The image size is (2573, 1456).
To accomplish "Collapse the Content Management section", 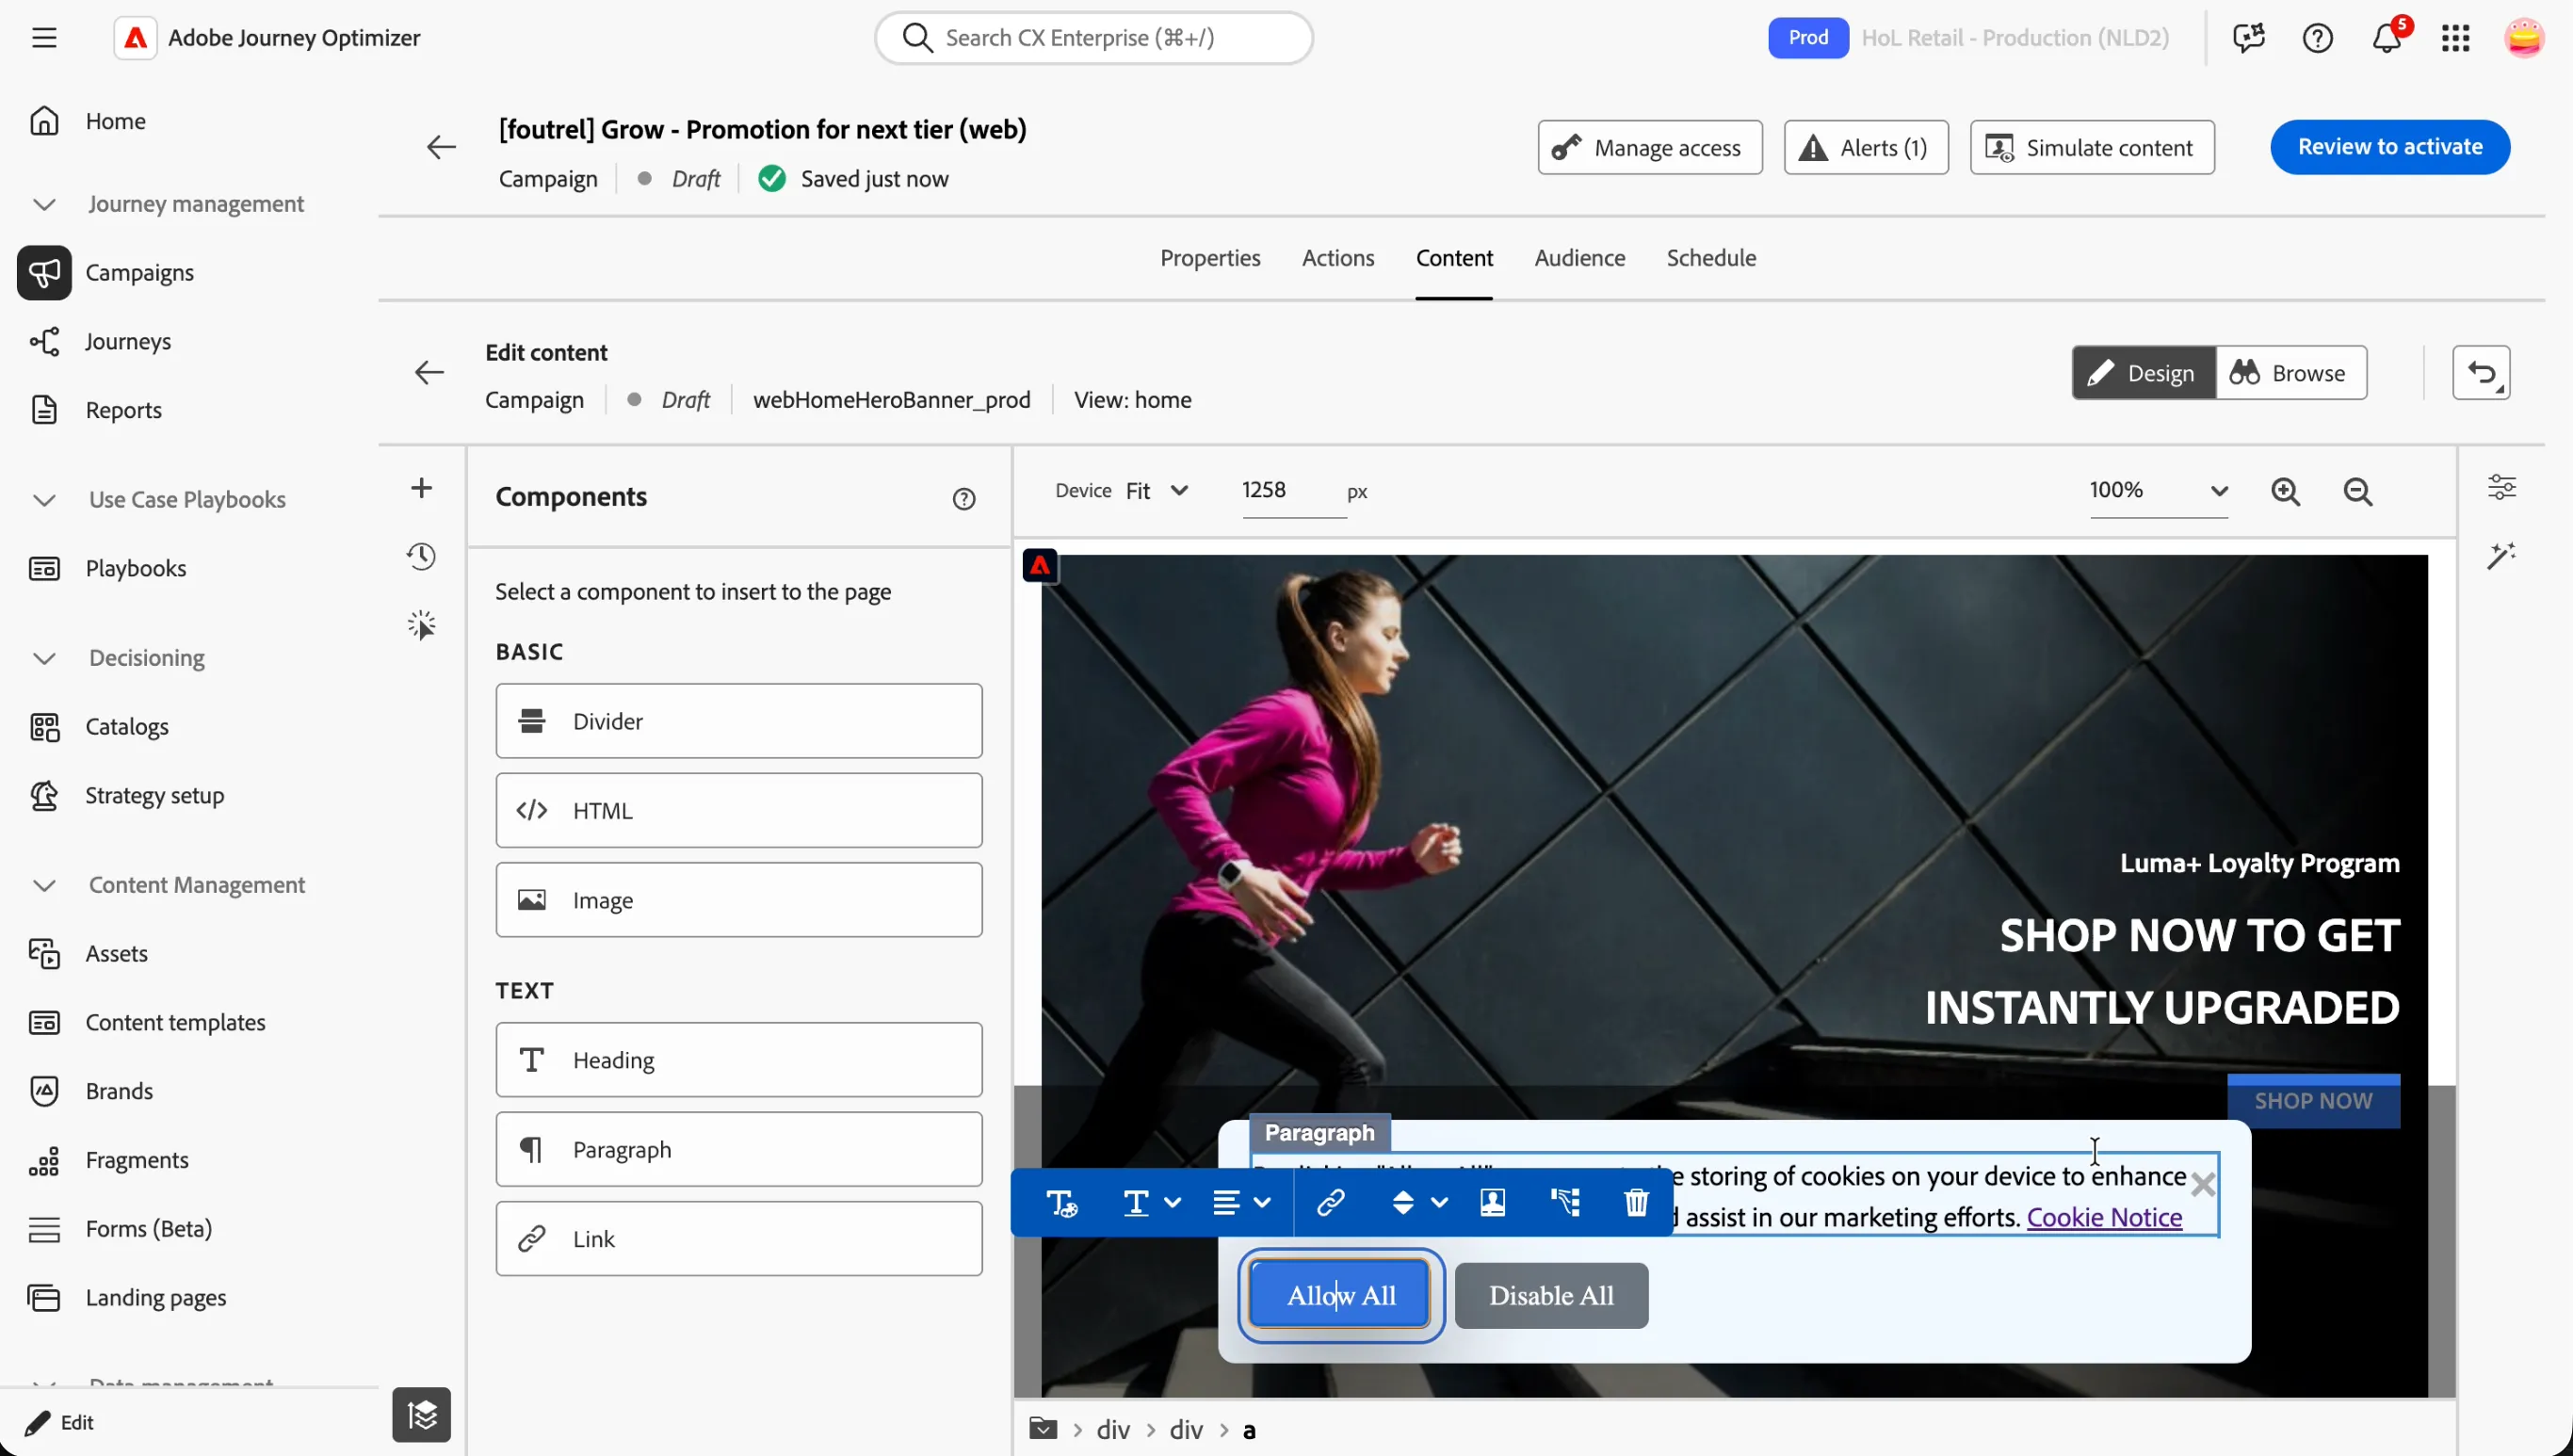I will click(x=44, y=885).
